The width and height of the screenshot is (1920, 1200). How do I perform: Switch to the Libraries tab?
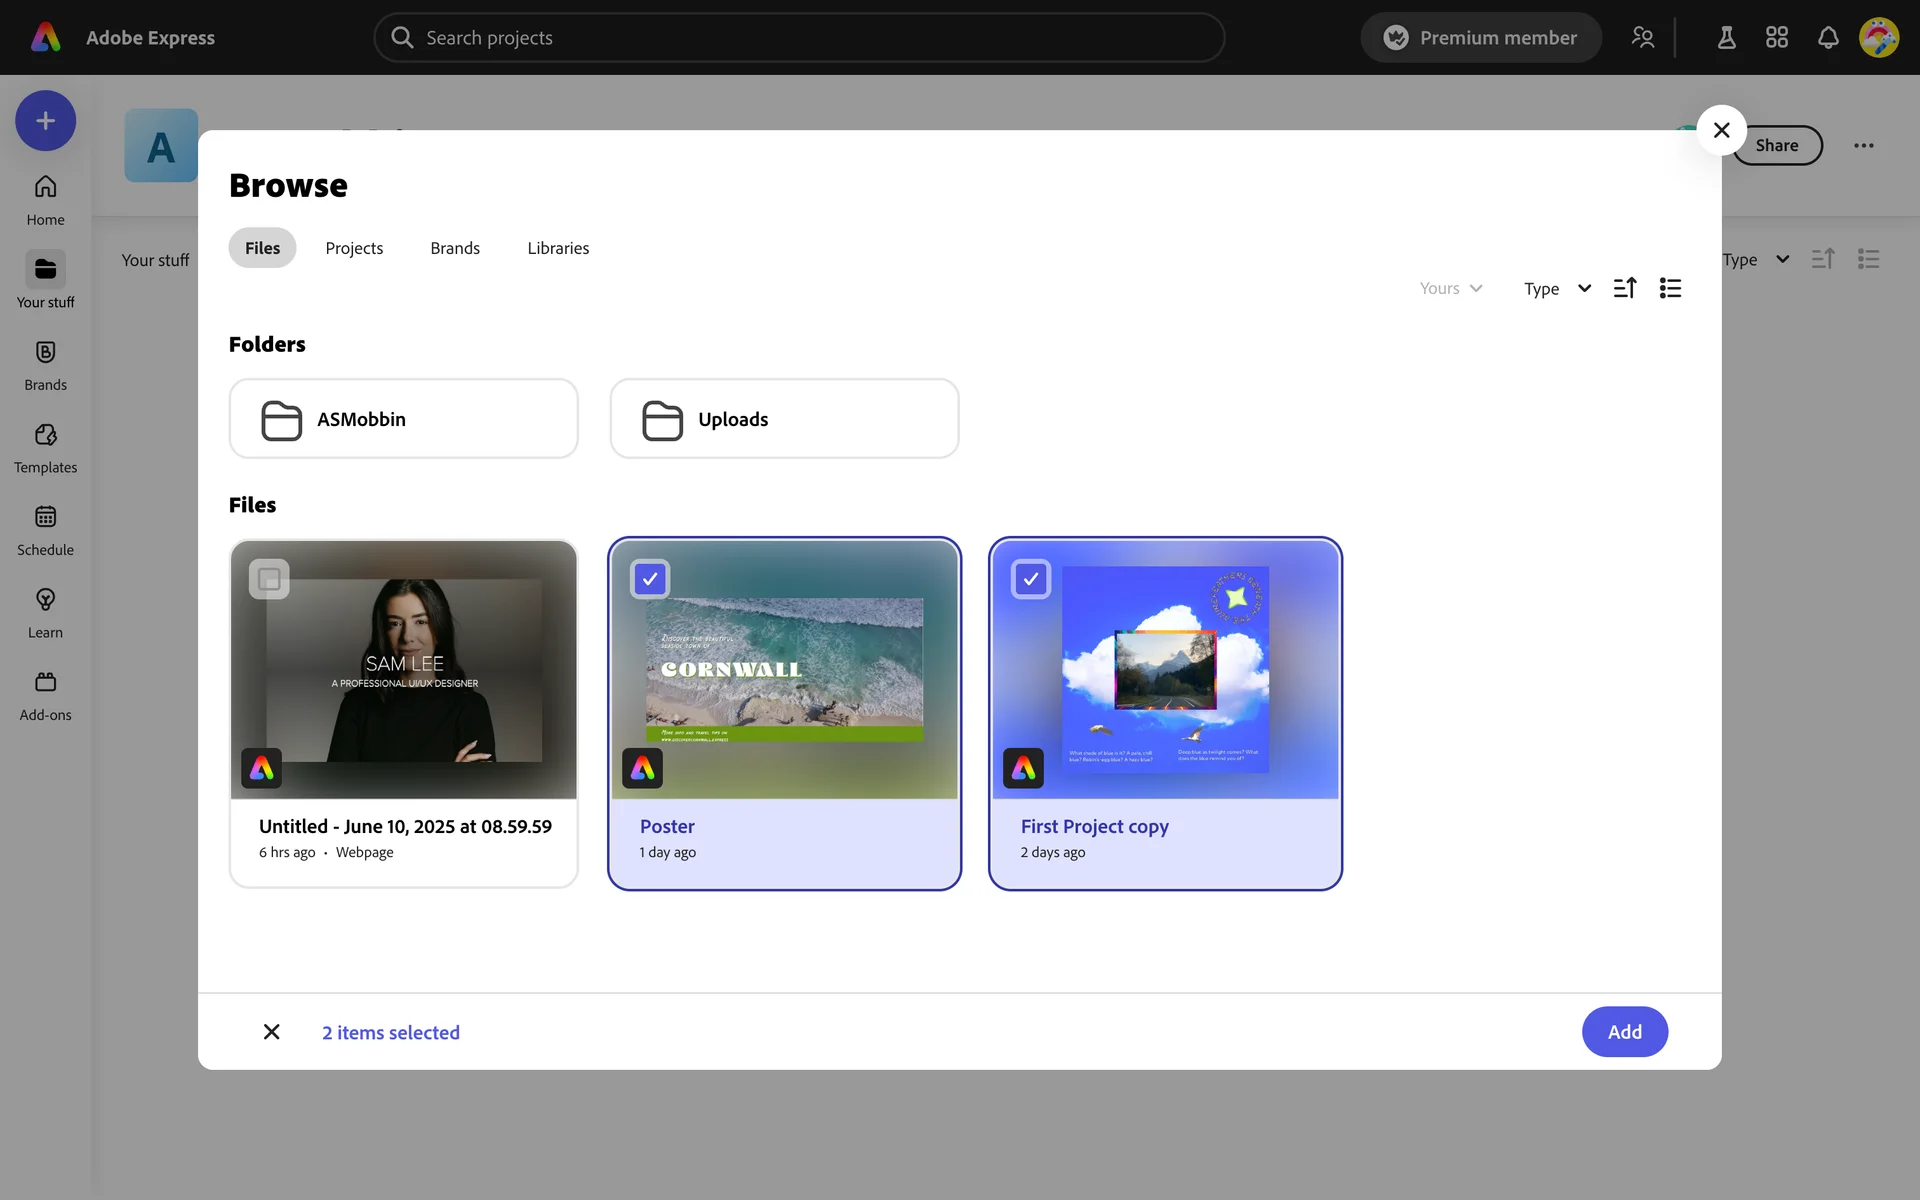558,248
